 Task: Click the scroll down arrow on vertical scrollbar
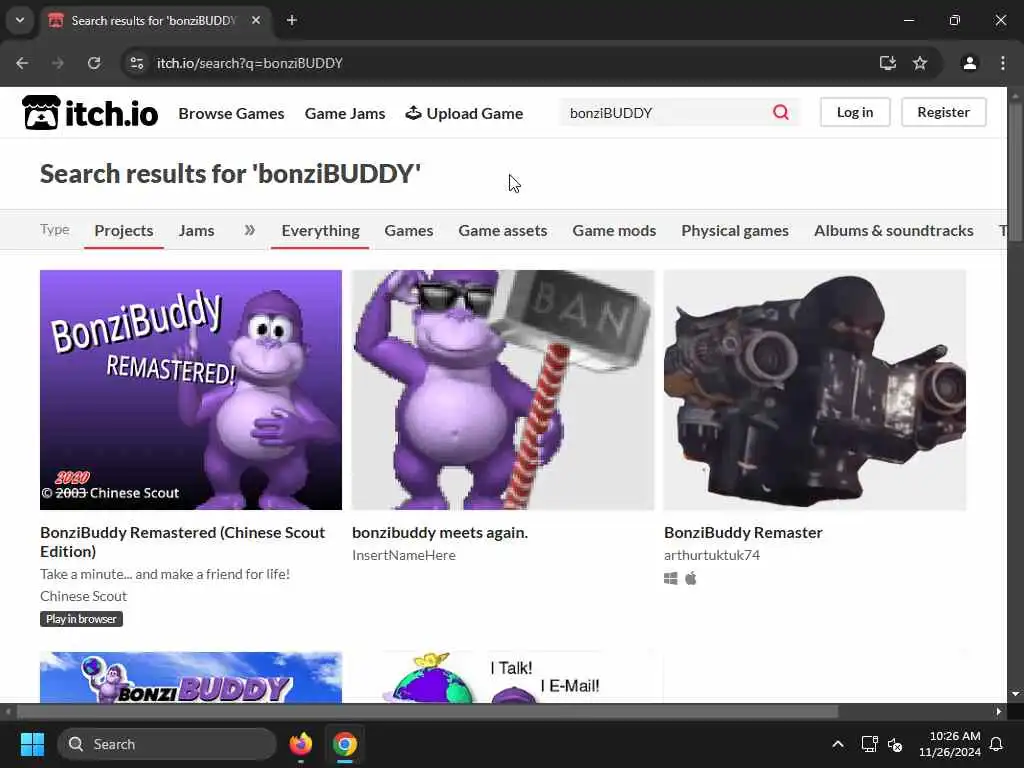point(1015,694)
